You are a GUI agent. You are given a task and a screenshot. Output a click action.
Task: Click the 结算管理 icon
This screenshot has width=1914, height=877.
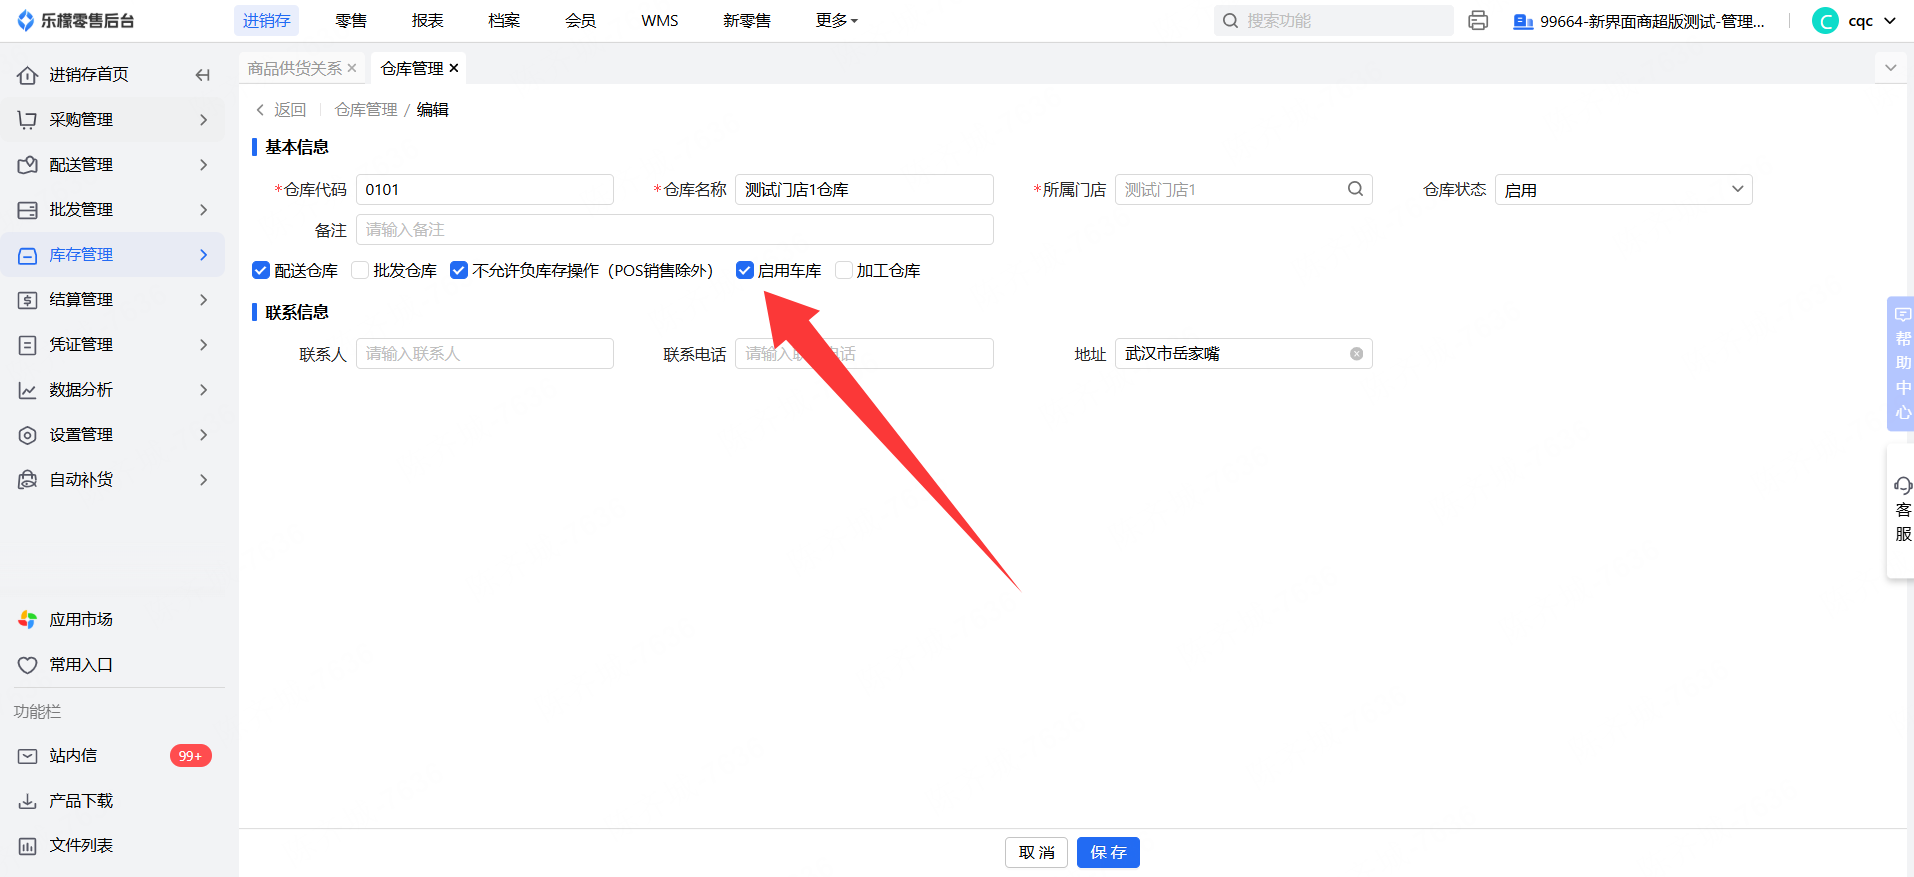tap(28, 300)
